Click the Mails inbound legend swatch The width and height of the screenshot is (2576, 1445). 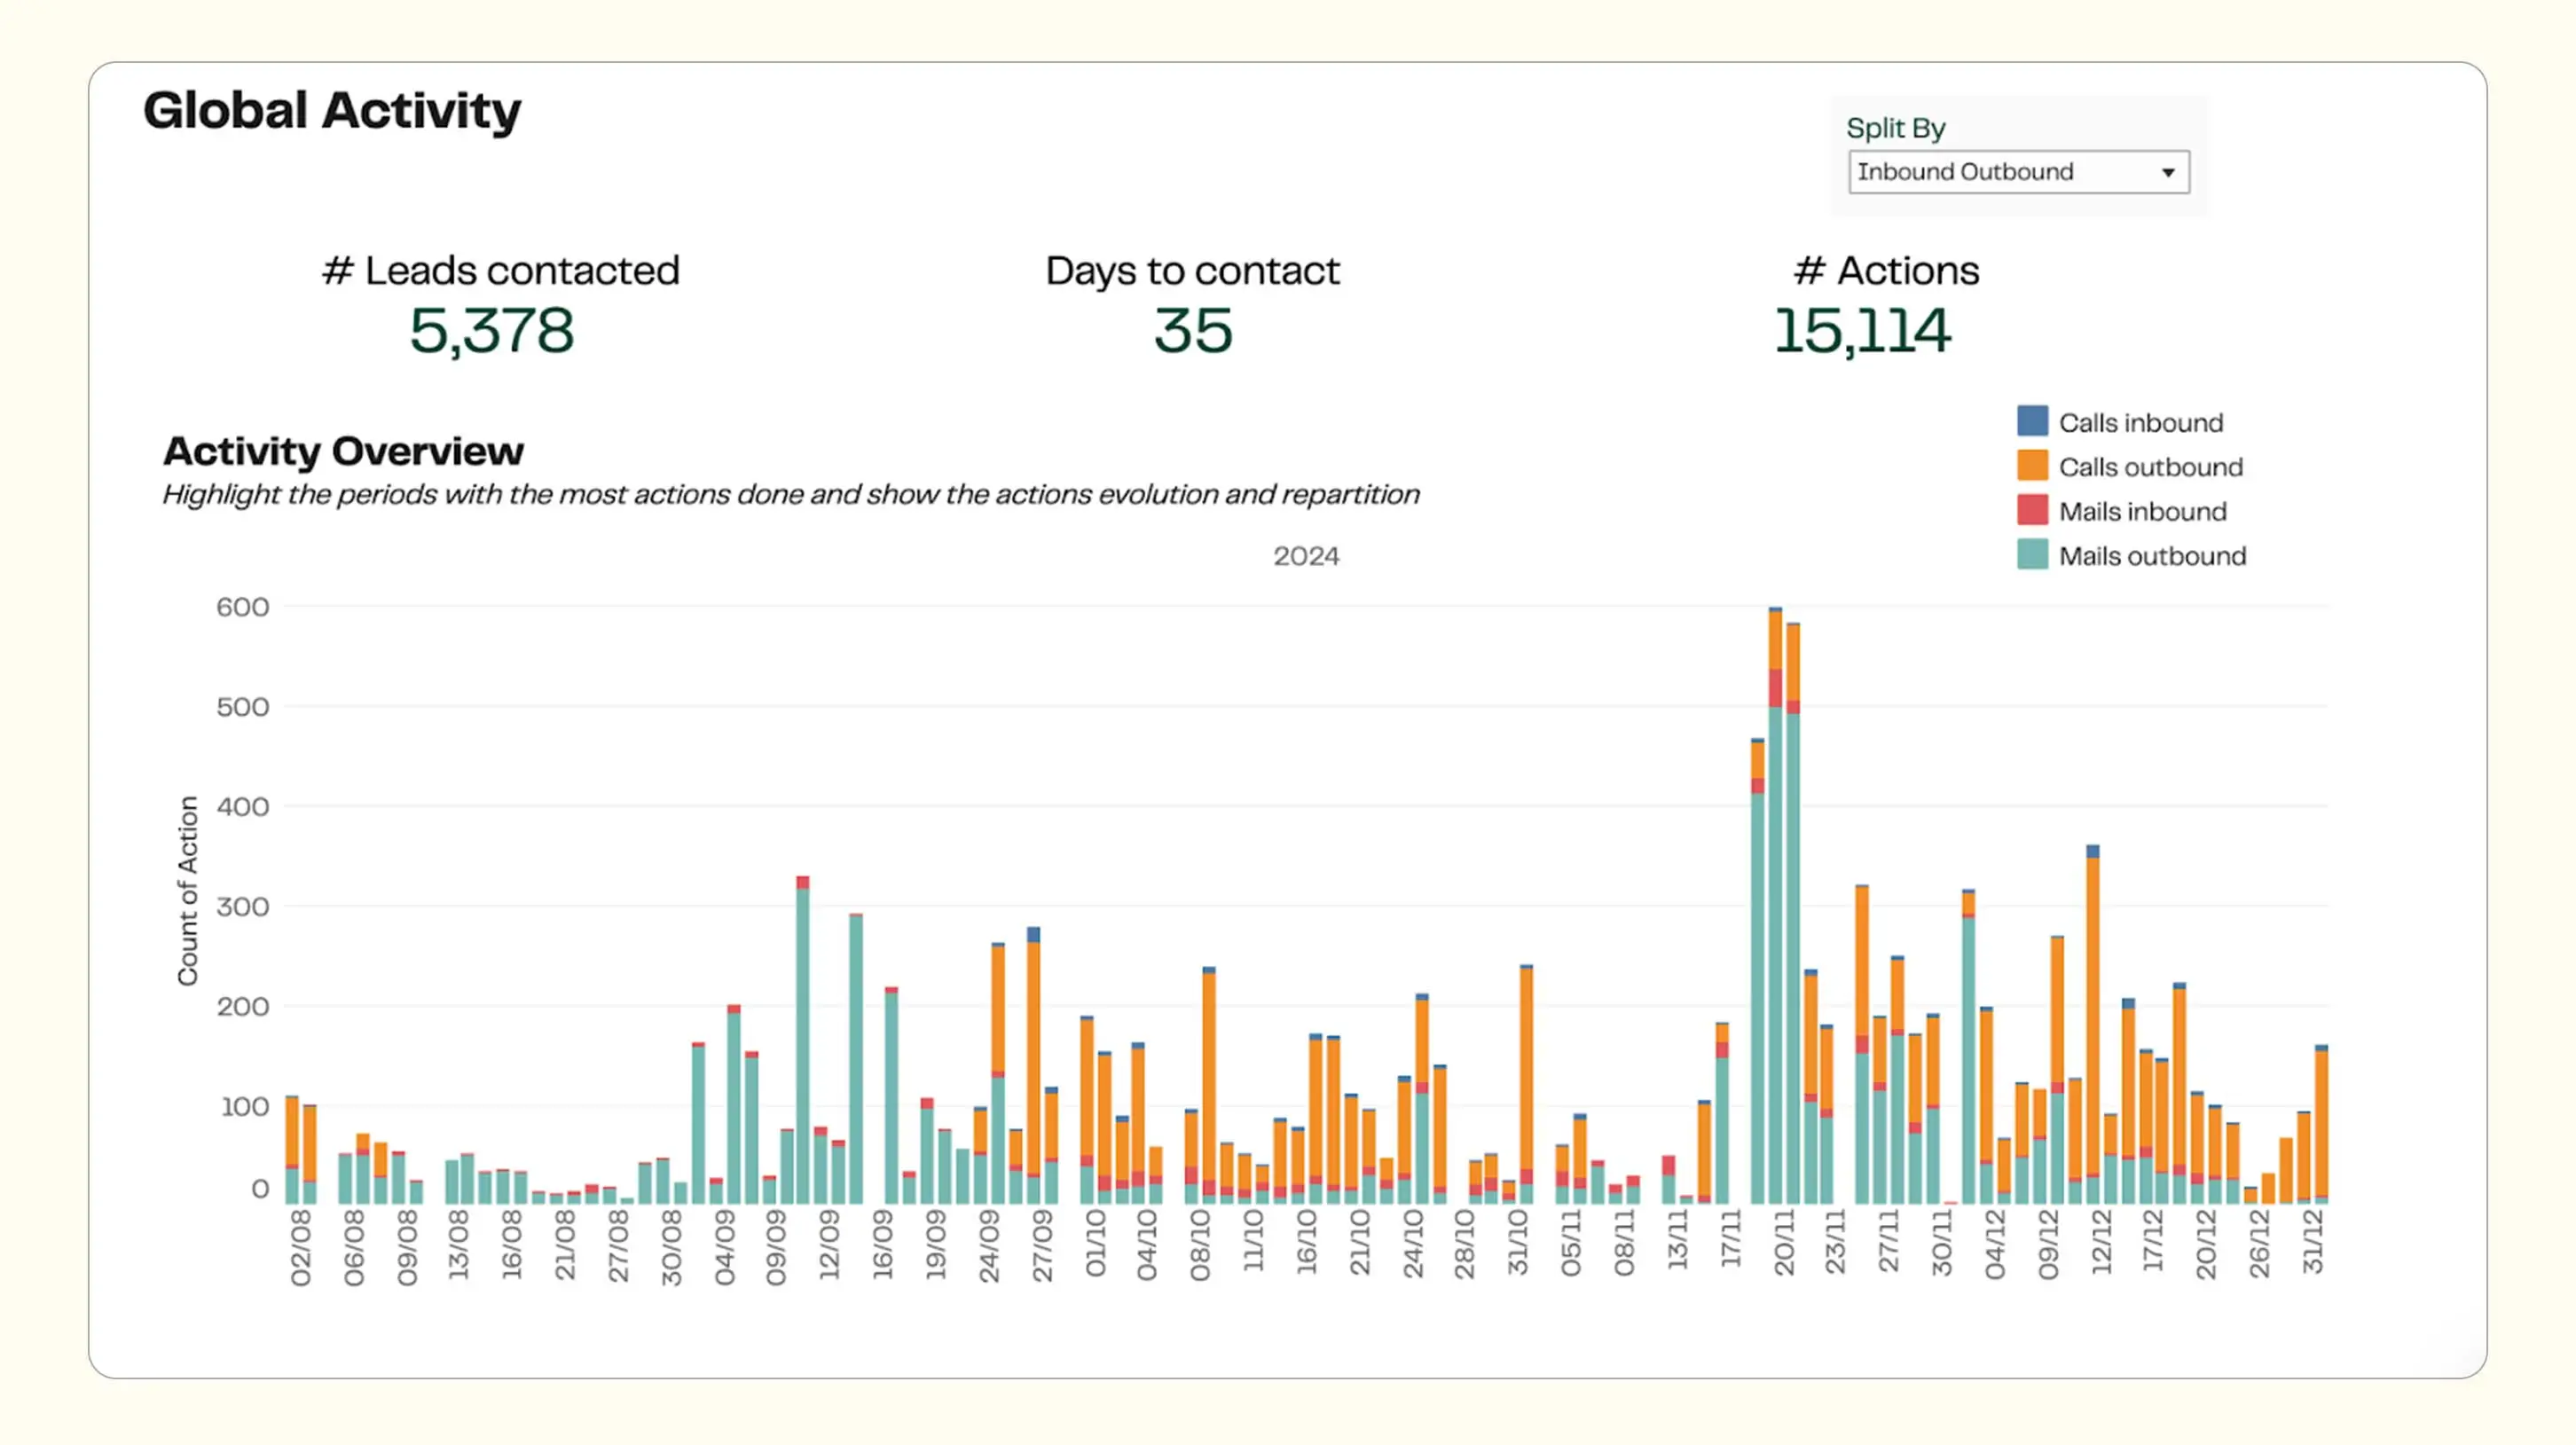pos(2032,510)
